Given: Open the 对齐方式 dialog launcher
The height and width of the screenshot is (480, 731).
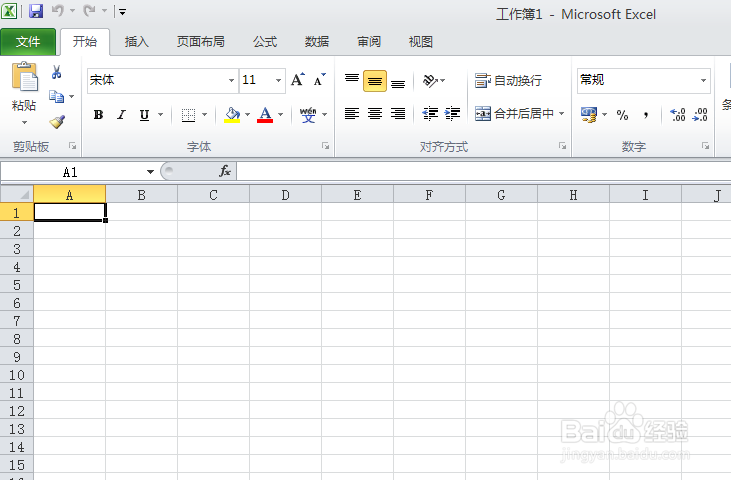Looking at the screenshot, I should point(563,146).
